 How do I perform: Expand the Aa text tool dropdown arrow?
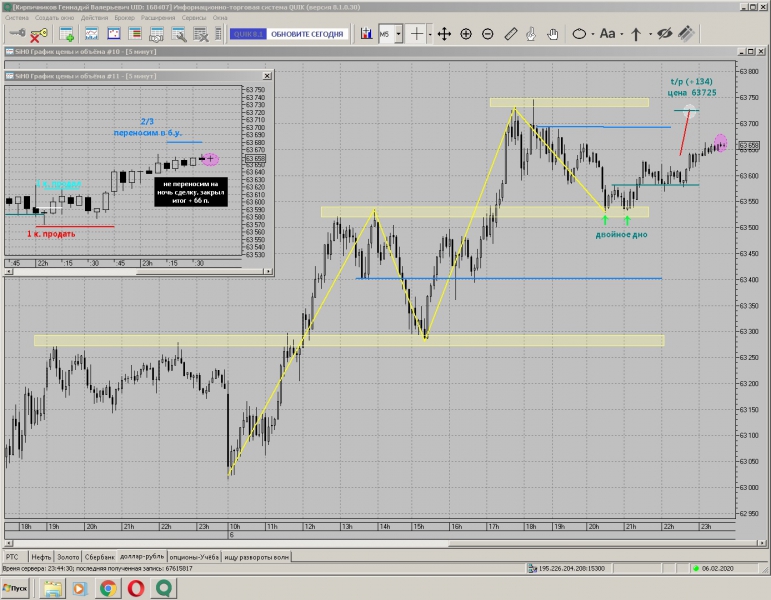coord(622,34)
